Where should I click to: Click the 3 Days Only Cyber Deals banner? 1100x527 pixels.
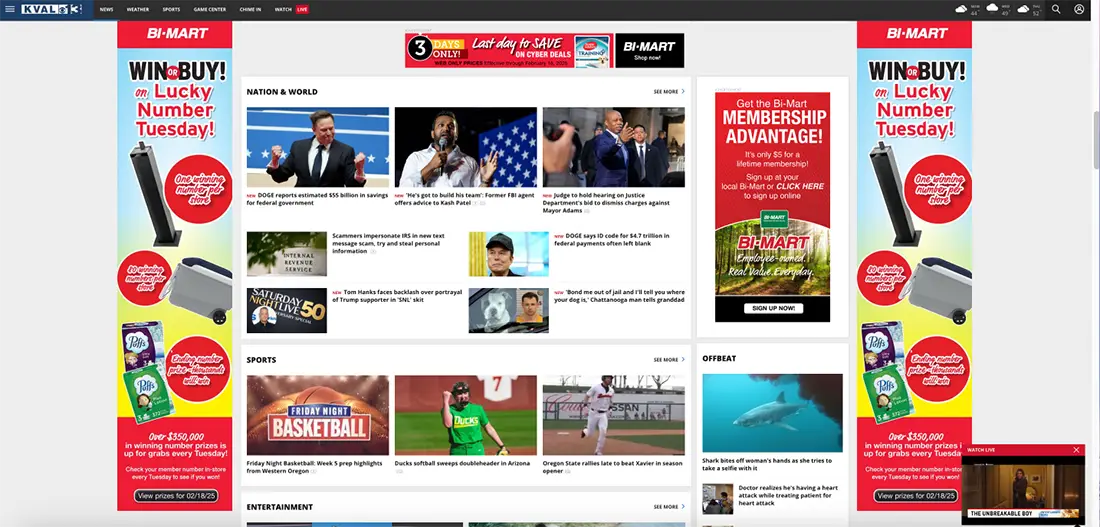509,51
